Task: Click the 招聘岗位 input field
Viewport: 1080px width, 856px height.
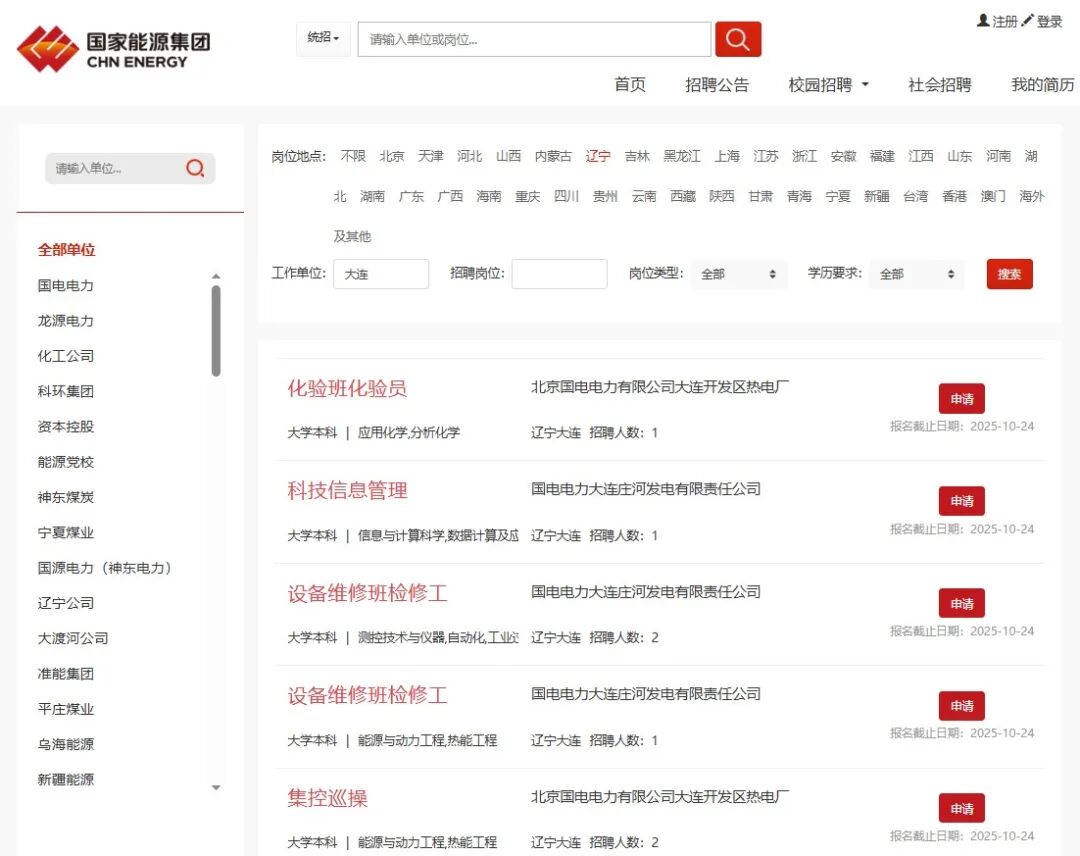Action: (560, 273)
